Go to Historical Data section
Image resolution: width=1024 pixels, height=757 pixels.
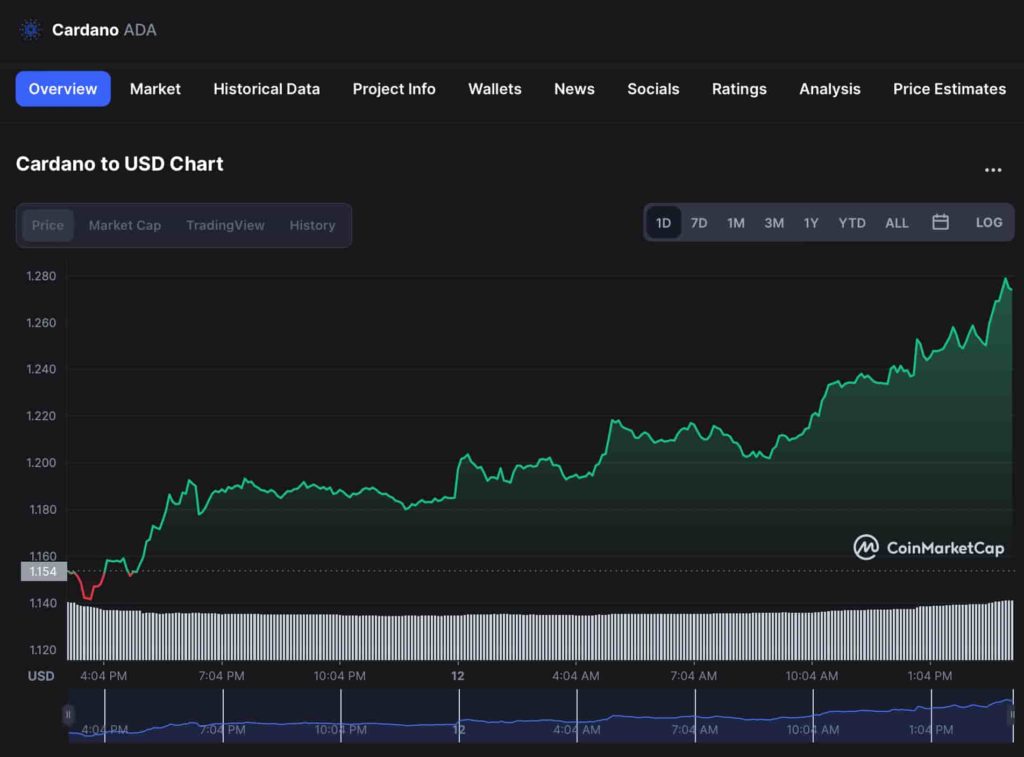(266, 89)
